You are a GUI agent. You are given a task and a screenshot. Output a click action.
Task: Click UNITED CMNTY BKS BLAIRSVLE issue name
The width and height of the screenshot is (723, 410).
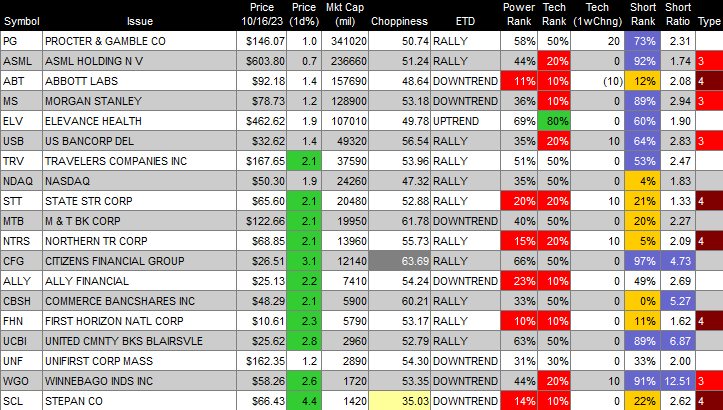pyautogui.click(x=124, y=341)
